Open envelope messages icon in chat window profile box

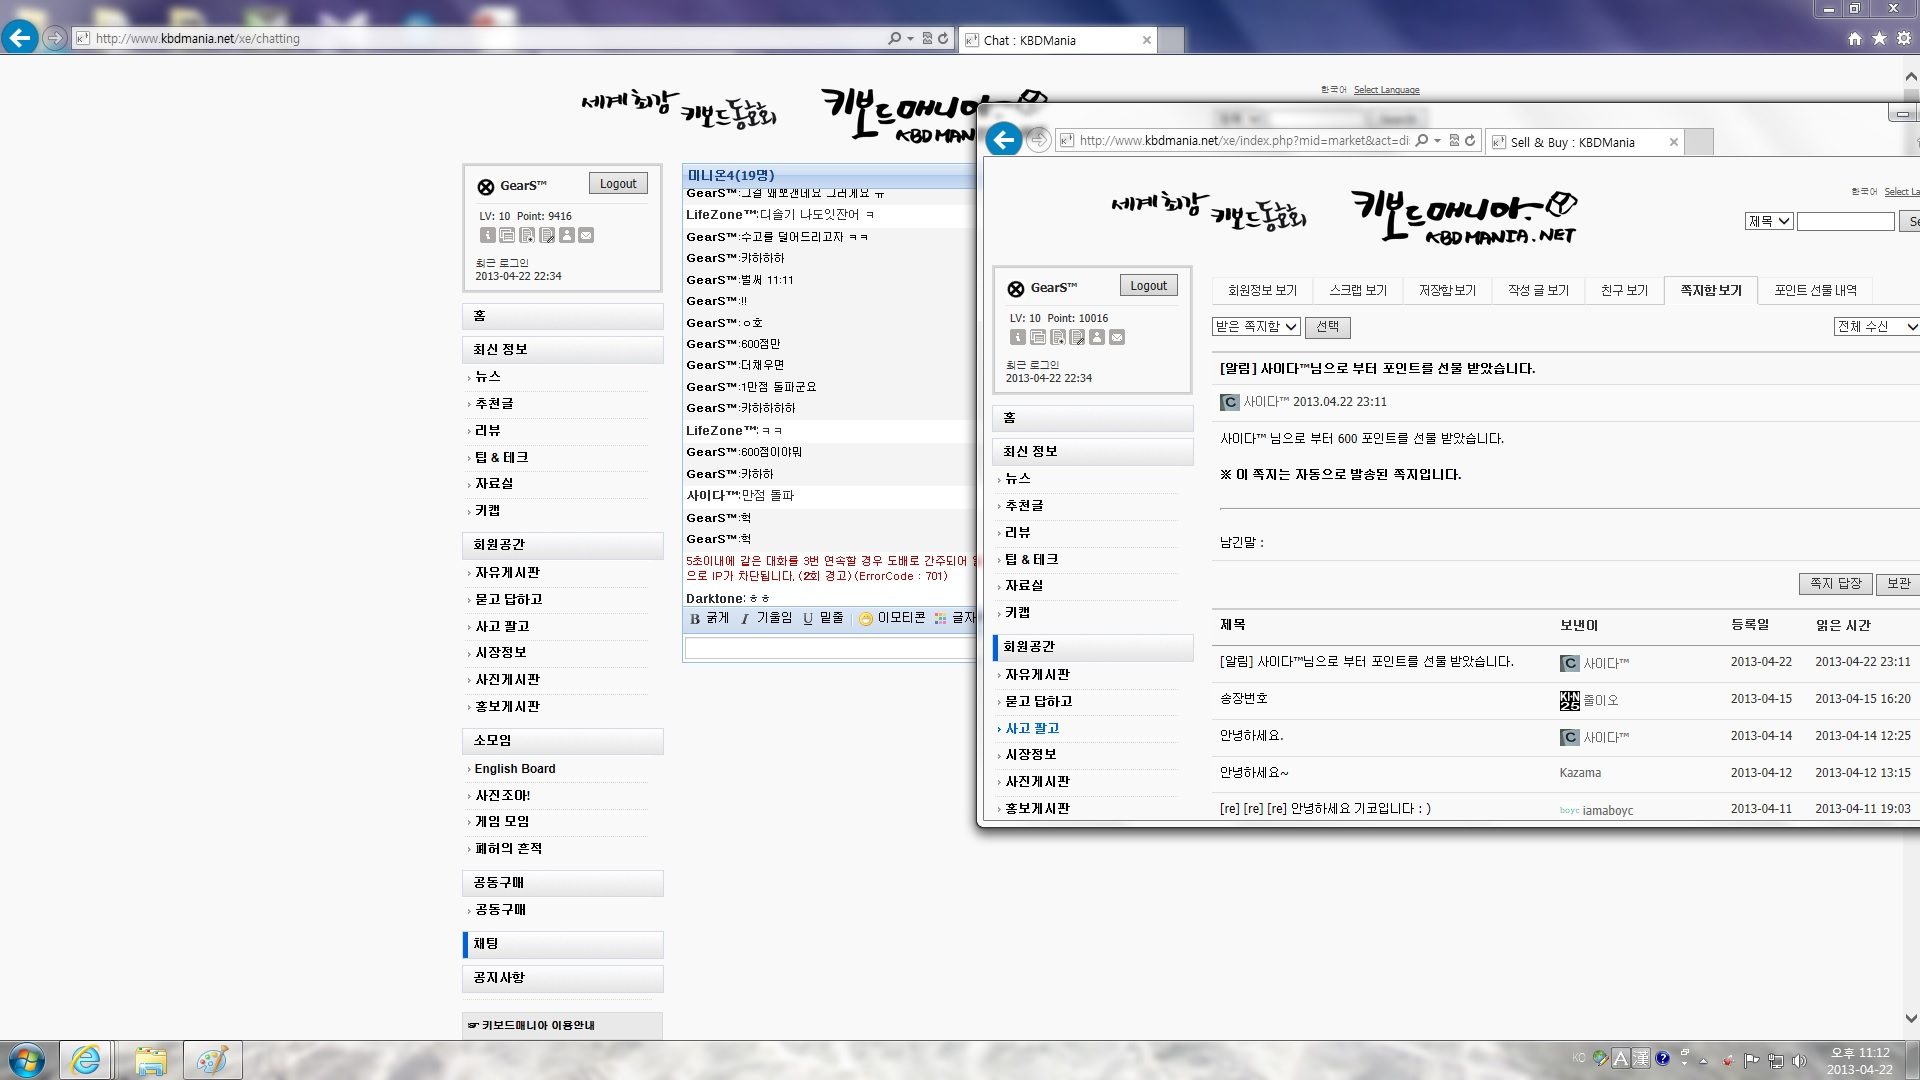[x=586, y=236]
